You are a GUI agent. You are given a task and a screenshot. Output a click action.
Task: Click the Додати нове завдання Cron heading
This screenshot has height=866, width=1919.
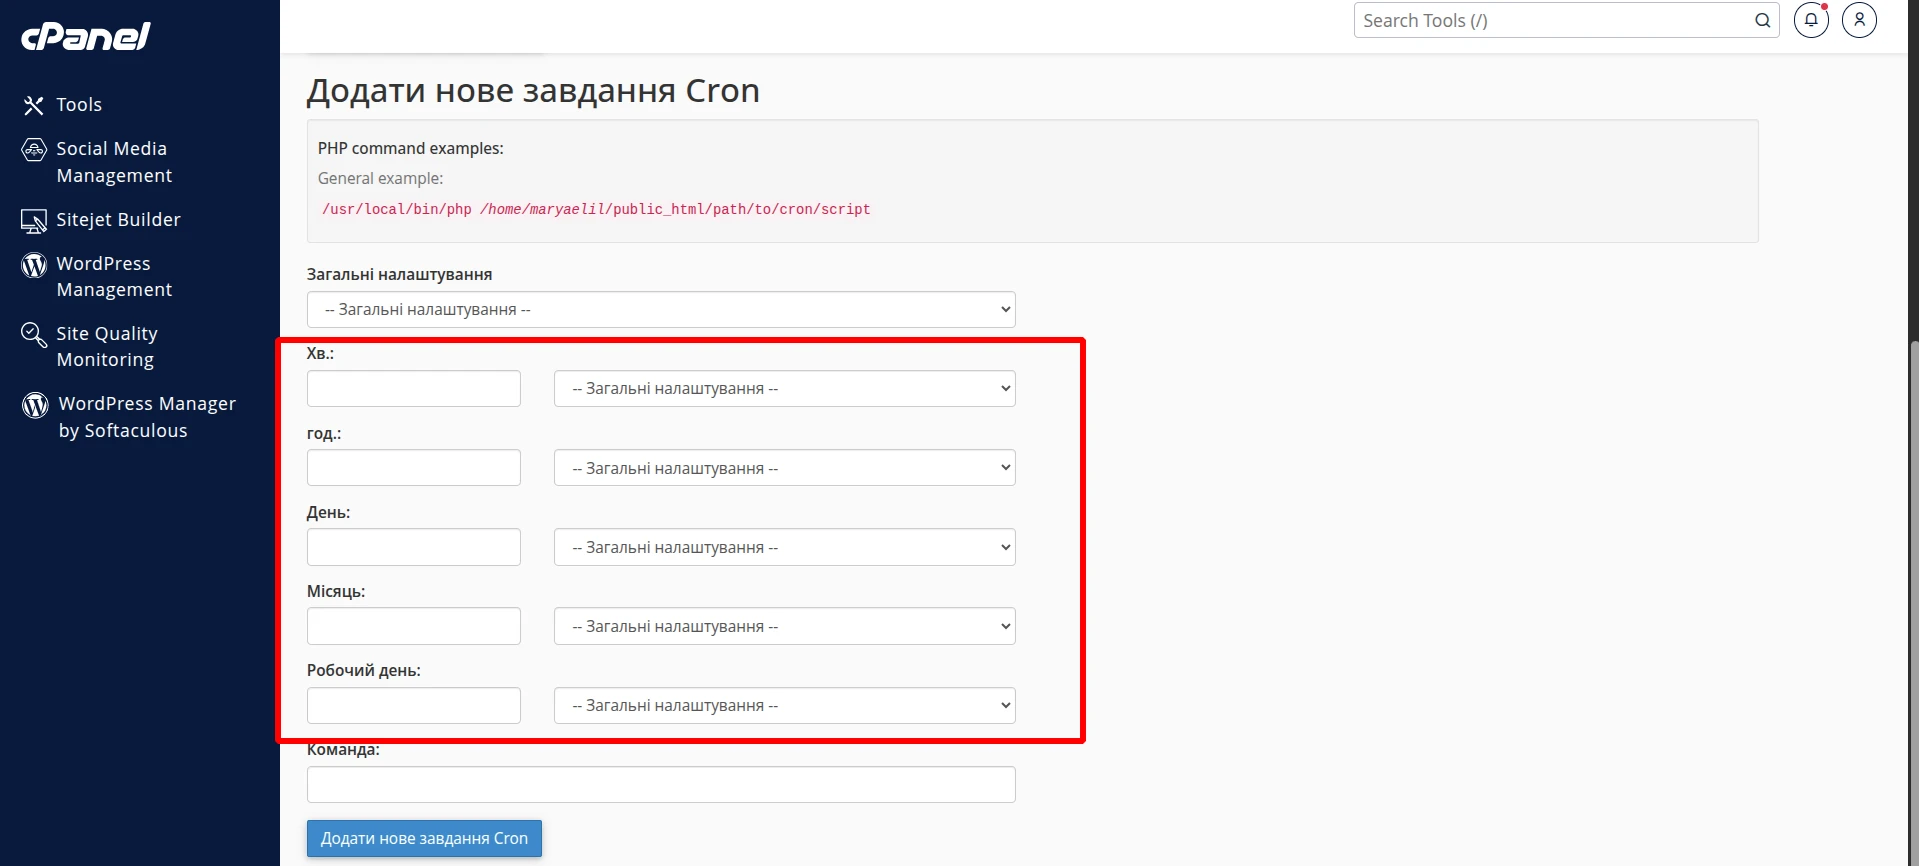(533, 91)
